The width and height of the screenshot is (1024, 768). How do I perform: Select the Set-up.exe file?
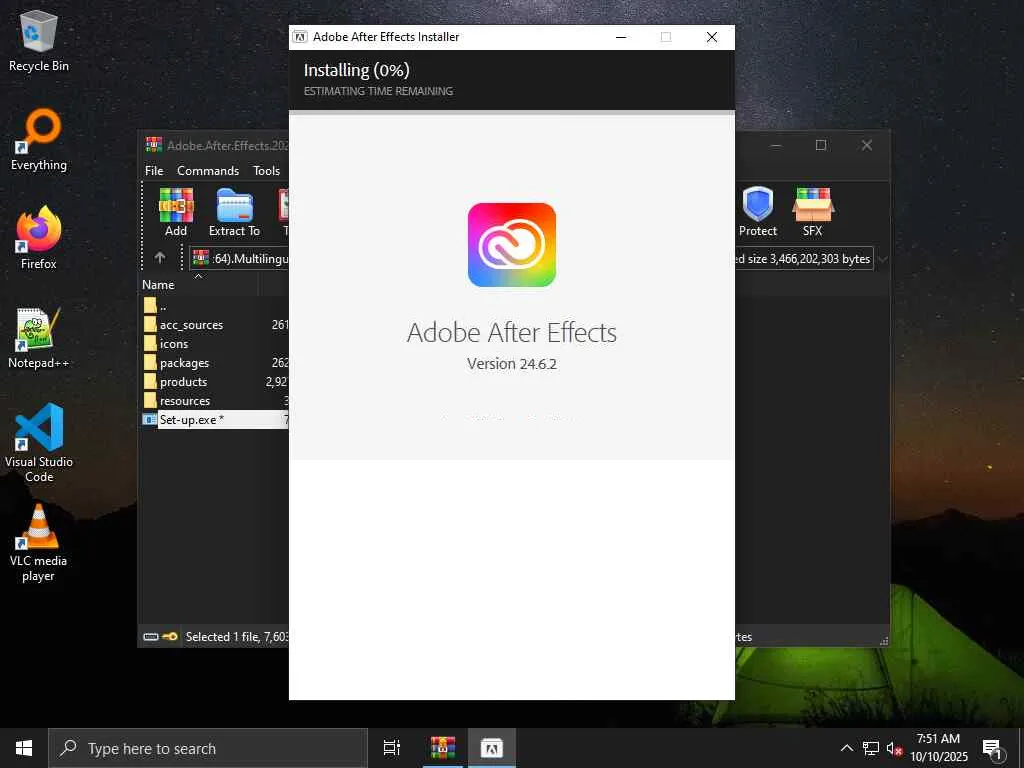click(x=215, y=419)
